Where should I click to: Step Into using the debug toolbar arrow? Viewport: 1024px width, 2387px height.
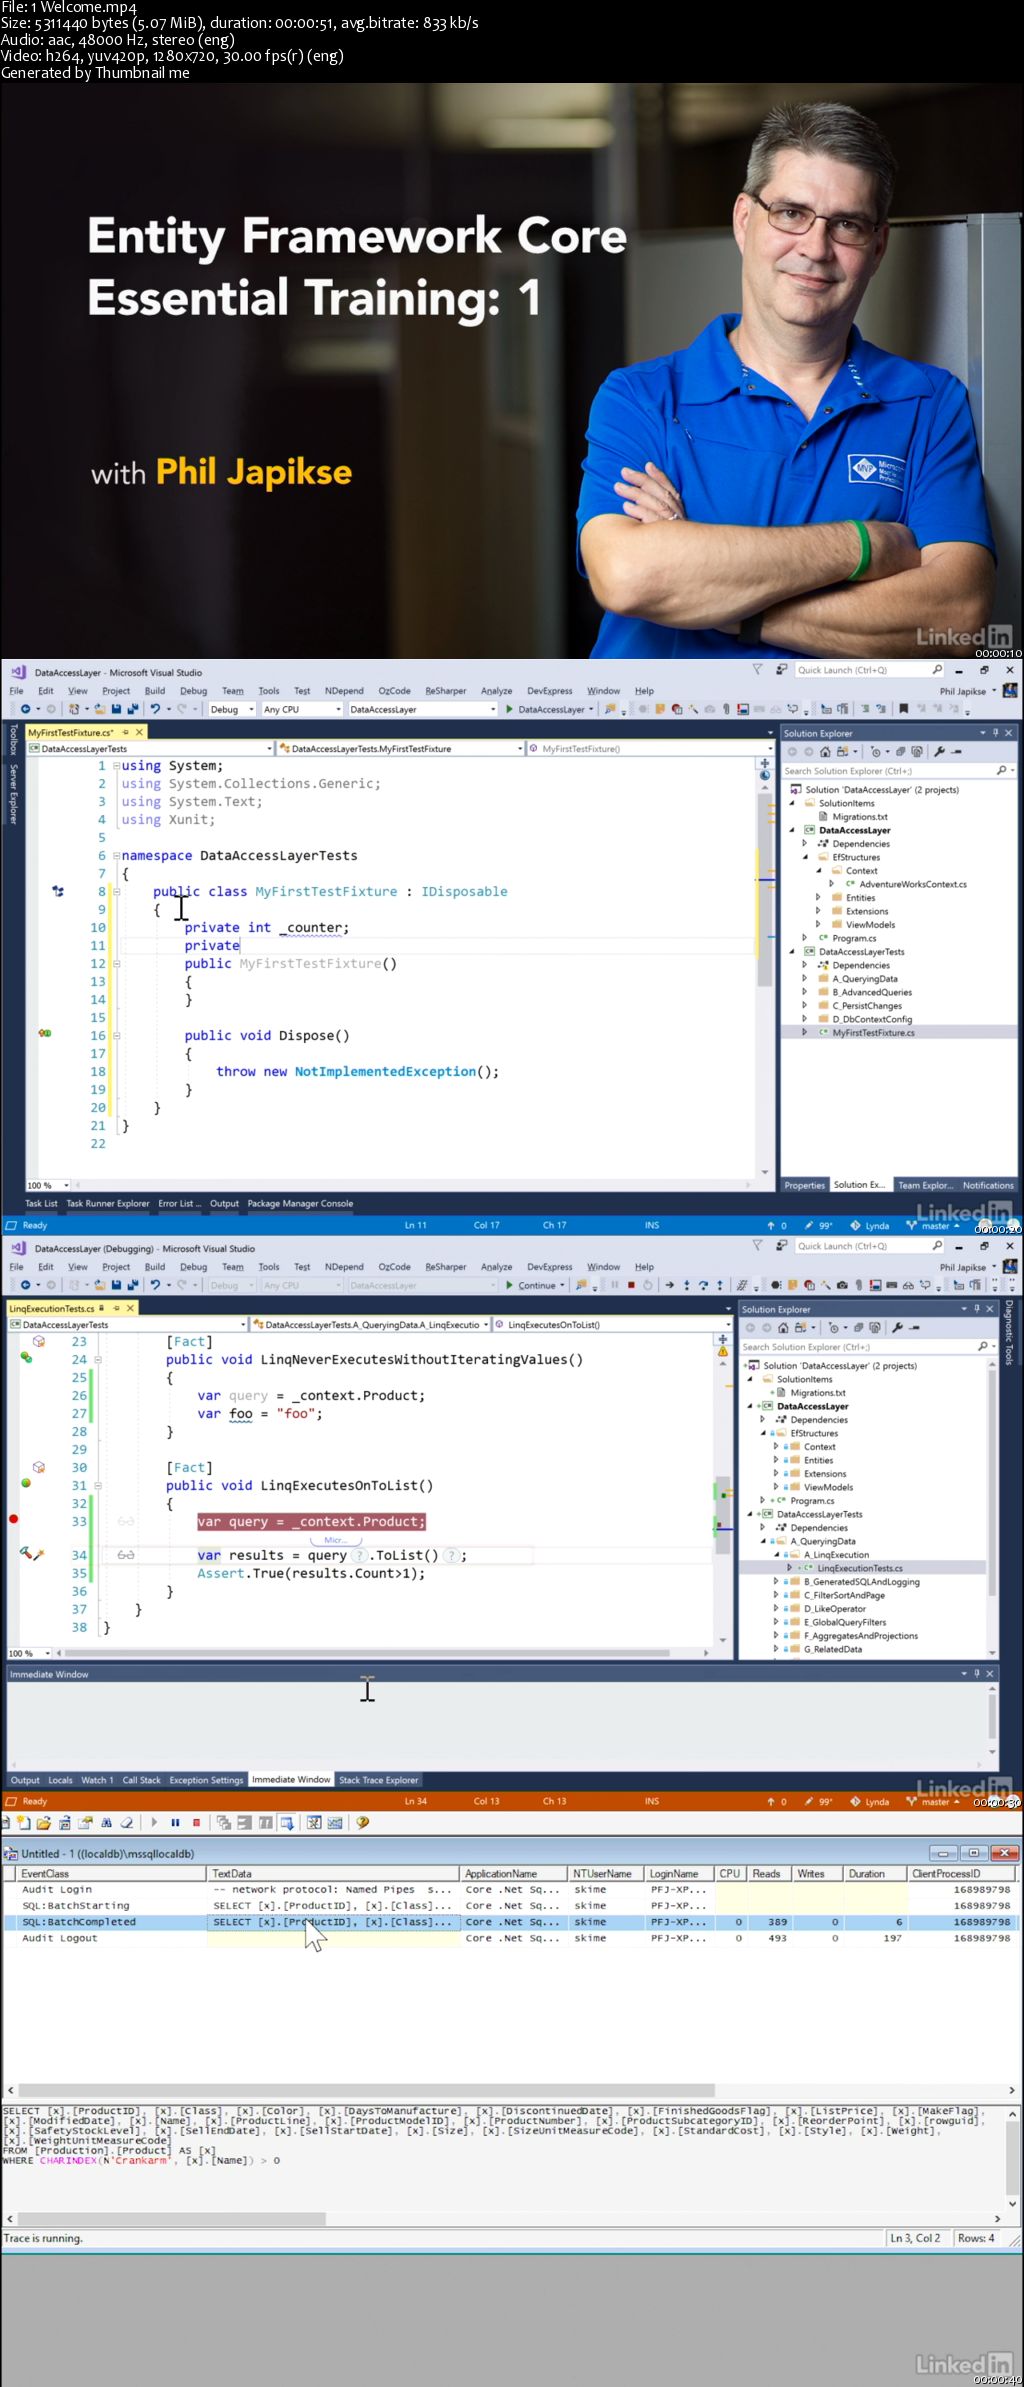coord(687,1285)
